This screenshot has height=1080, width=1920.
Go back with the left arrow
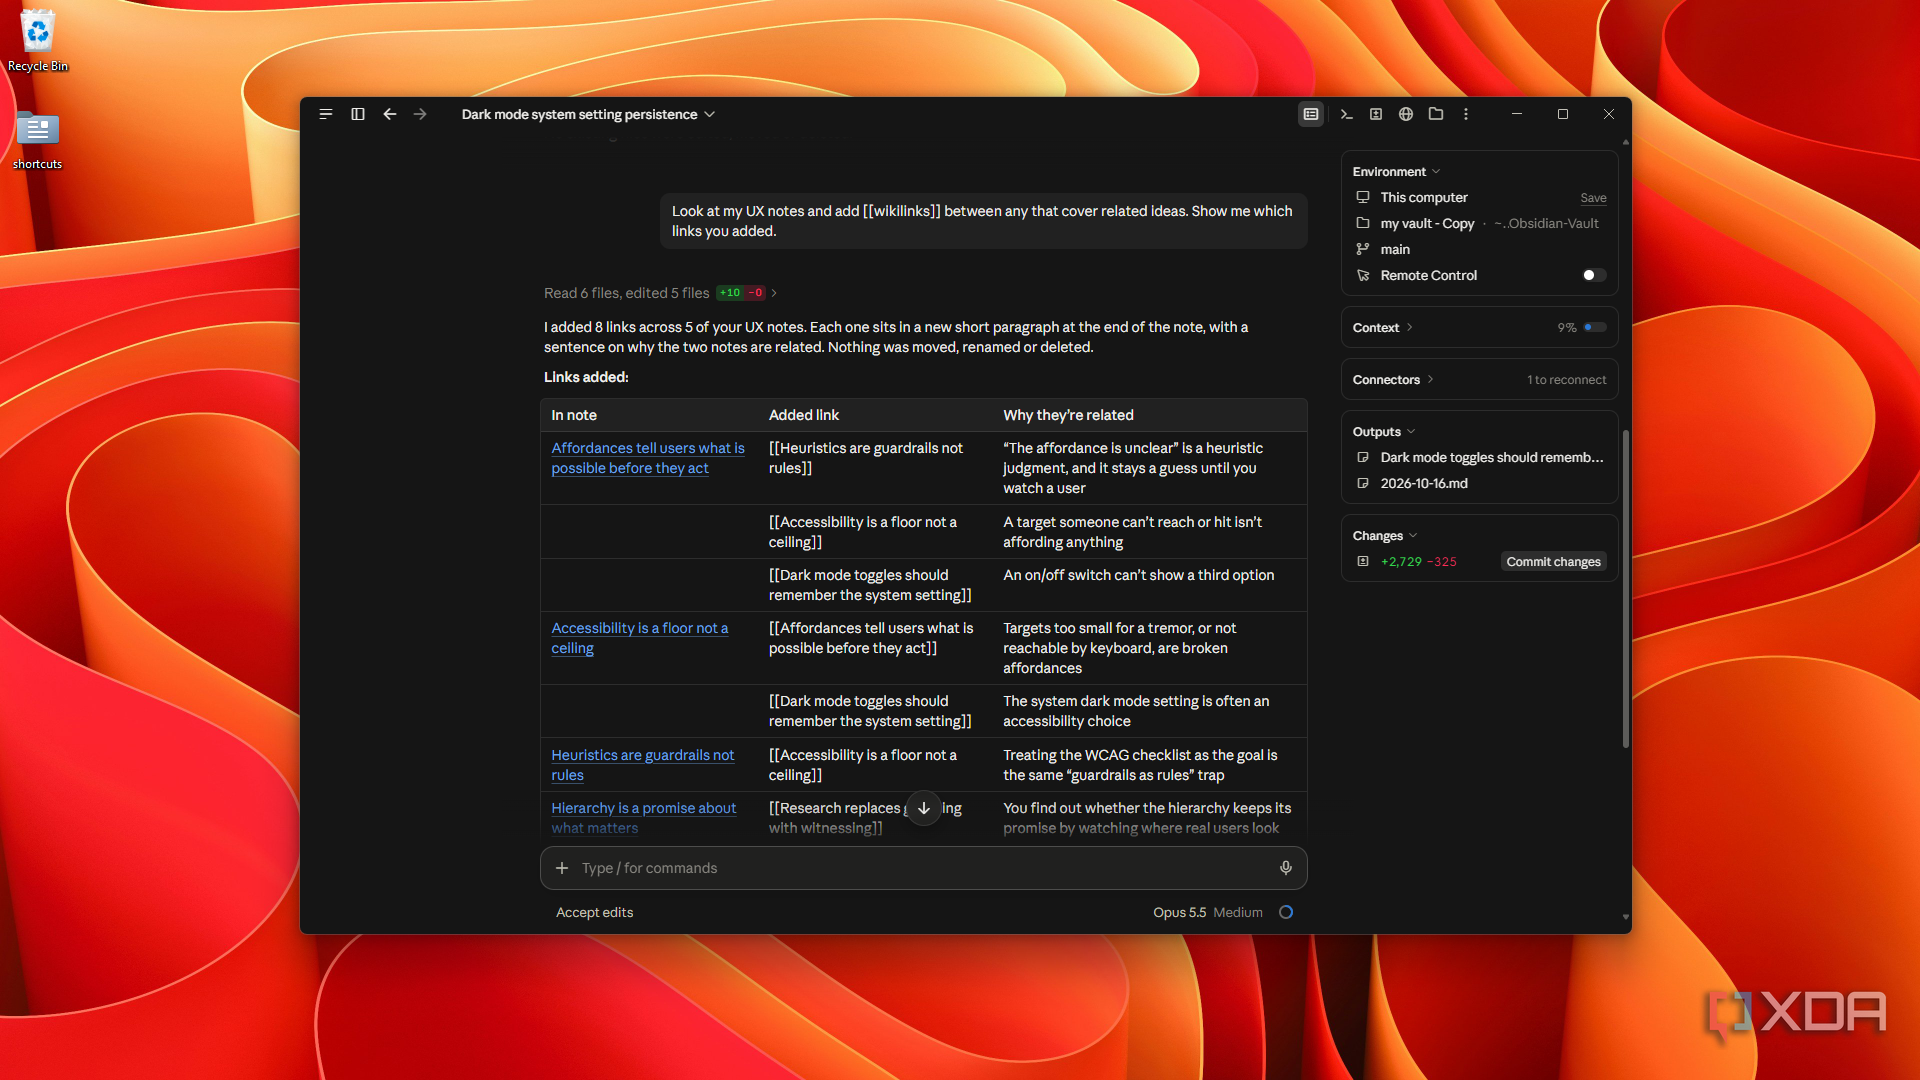click(x=390, y=114)
